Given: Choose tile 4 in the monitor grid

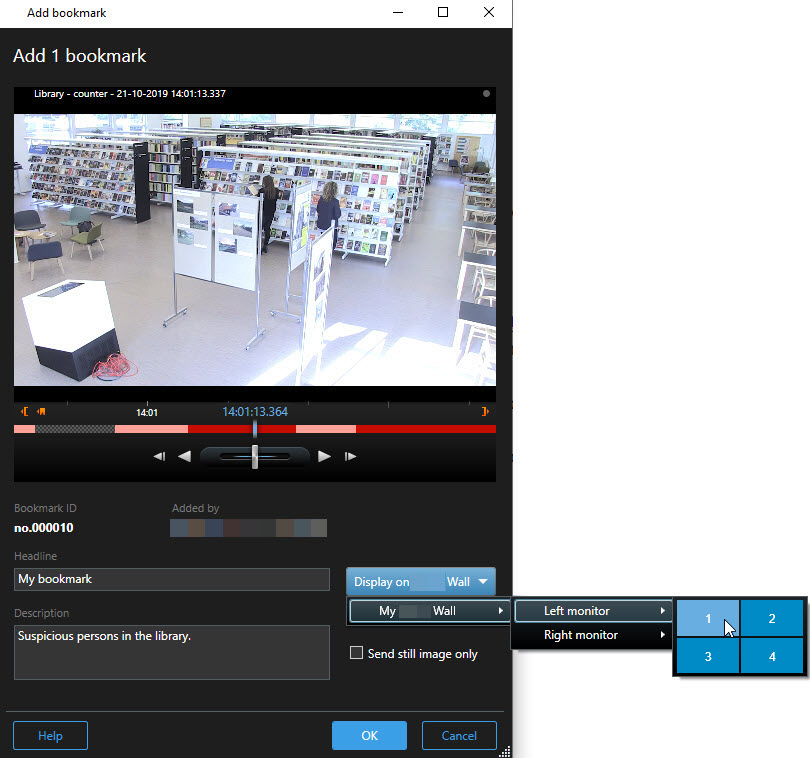Looking at the screenshot, I should pos(772,656).
